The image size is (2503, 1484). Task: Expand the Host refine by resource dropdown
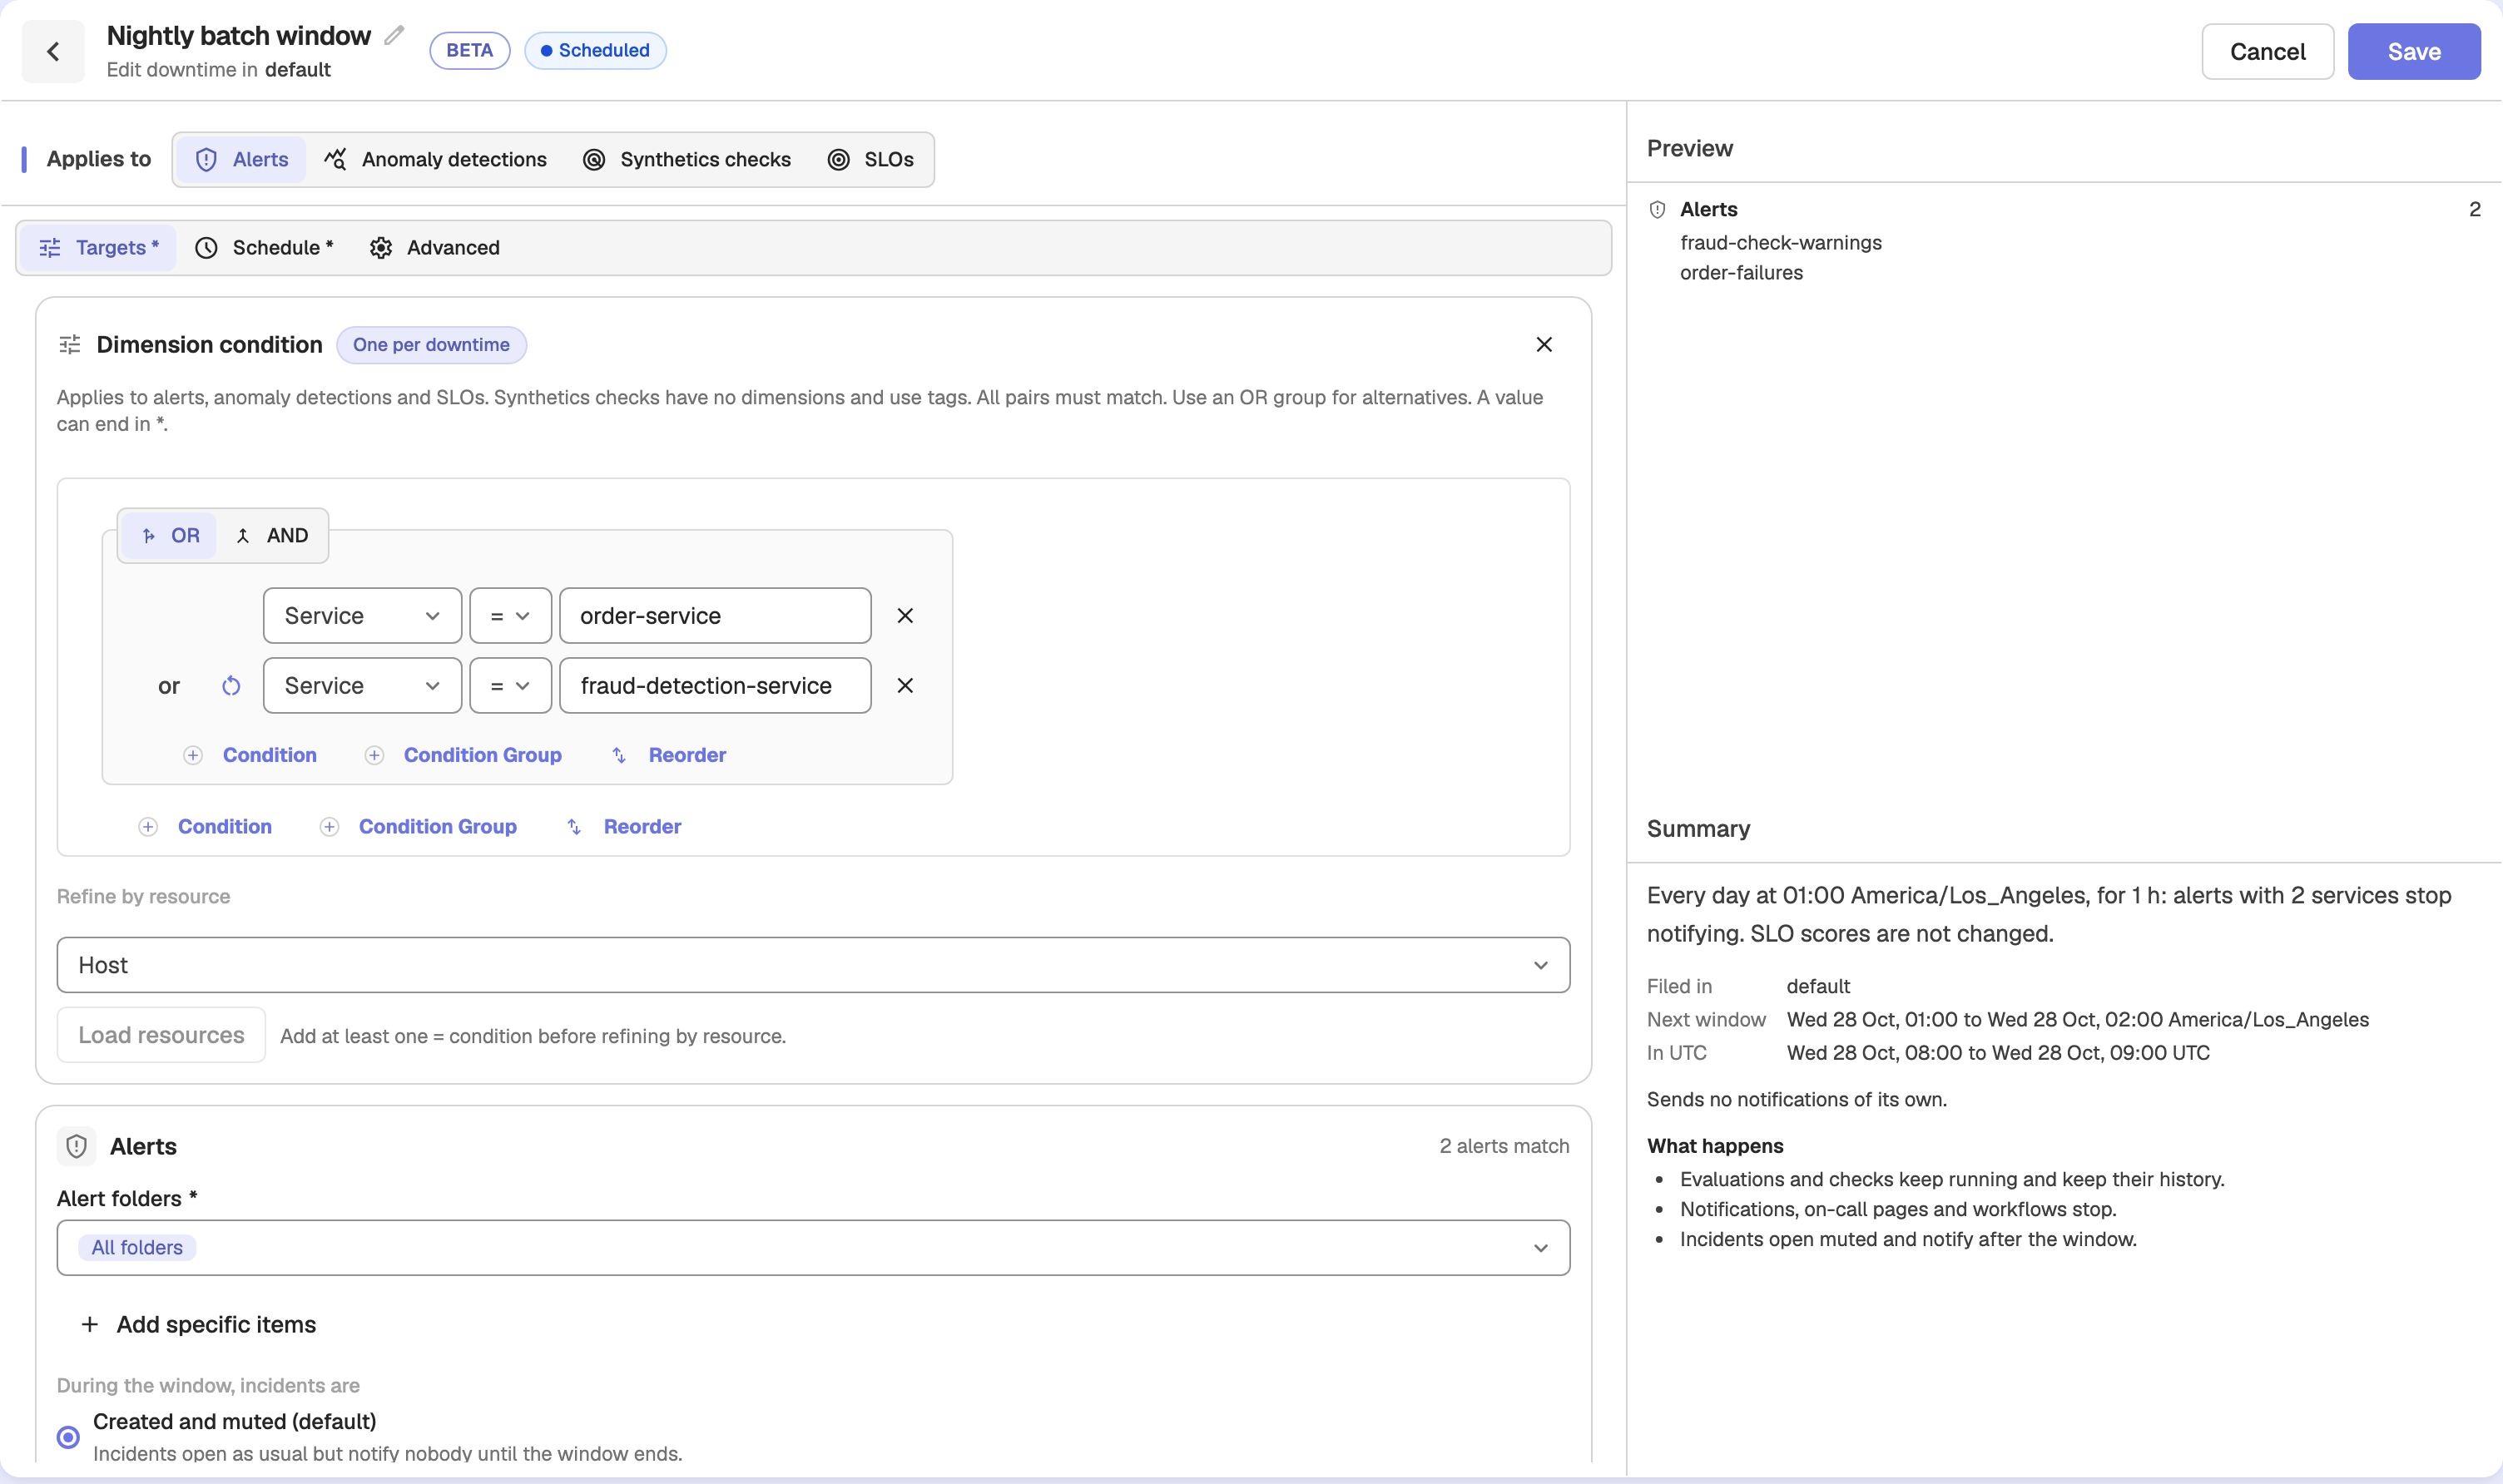(x=813, y=965)
